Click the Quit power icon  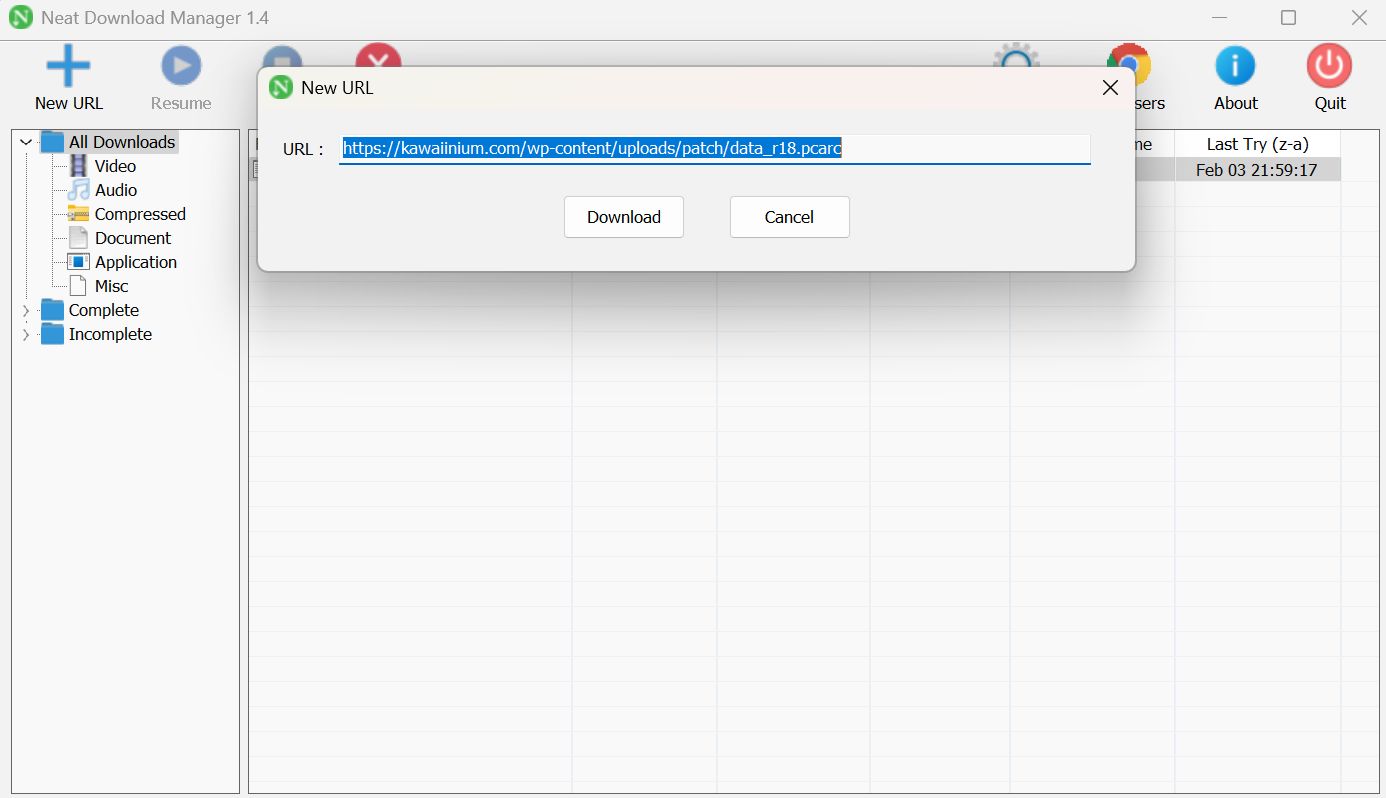coord(1329,66)
